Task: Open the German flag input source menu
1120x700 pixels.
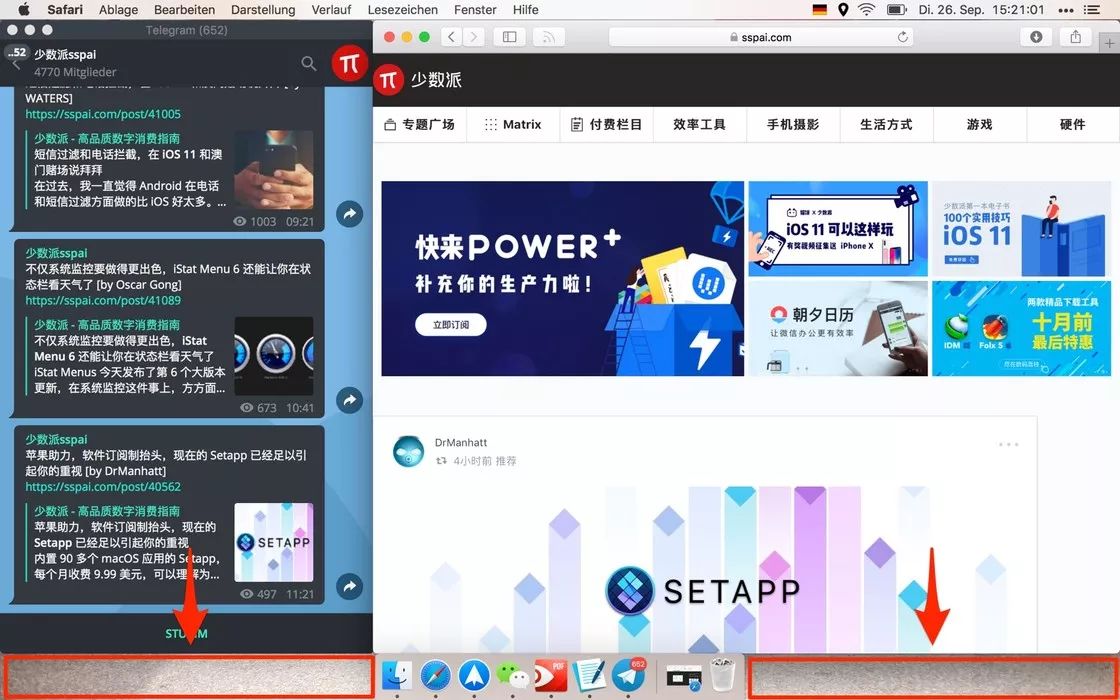Action: pyautogui.click(x=819, y=10)
